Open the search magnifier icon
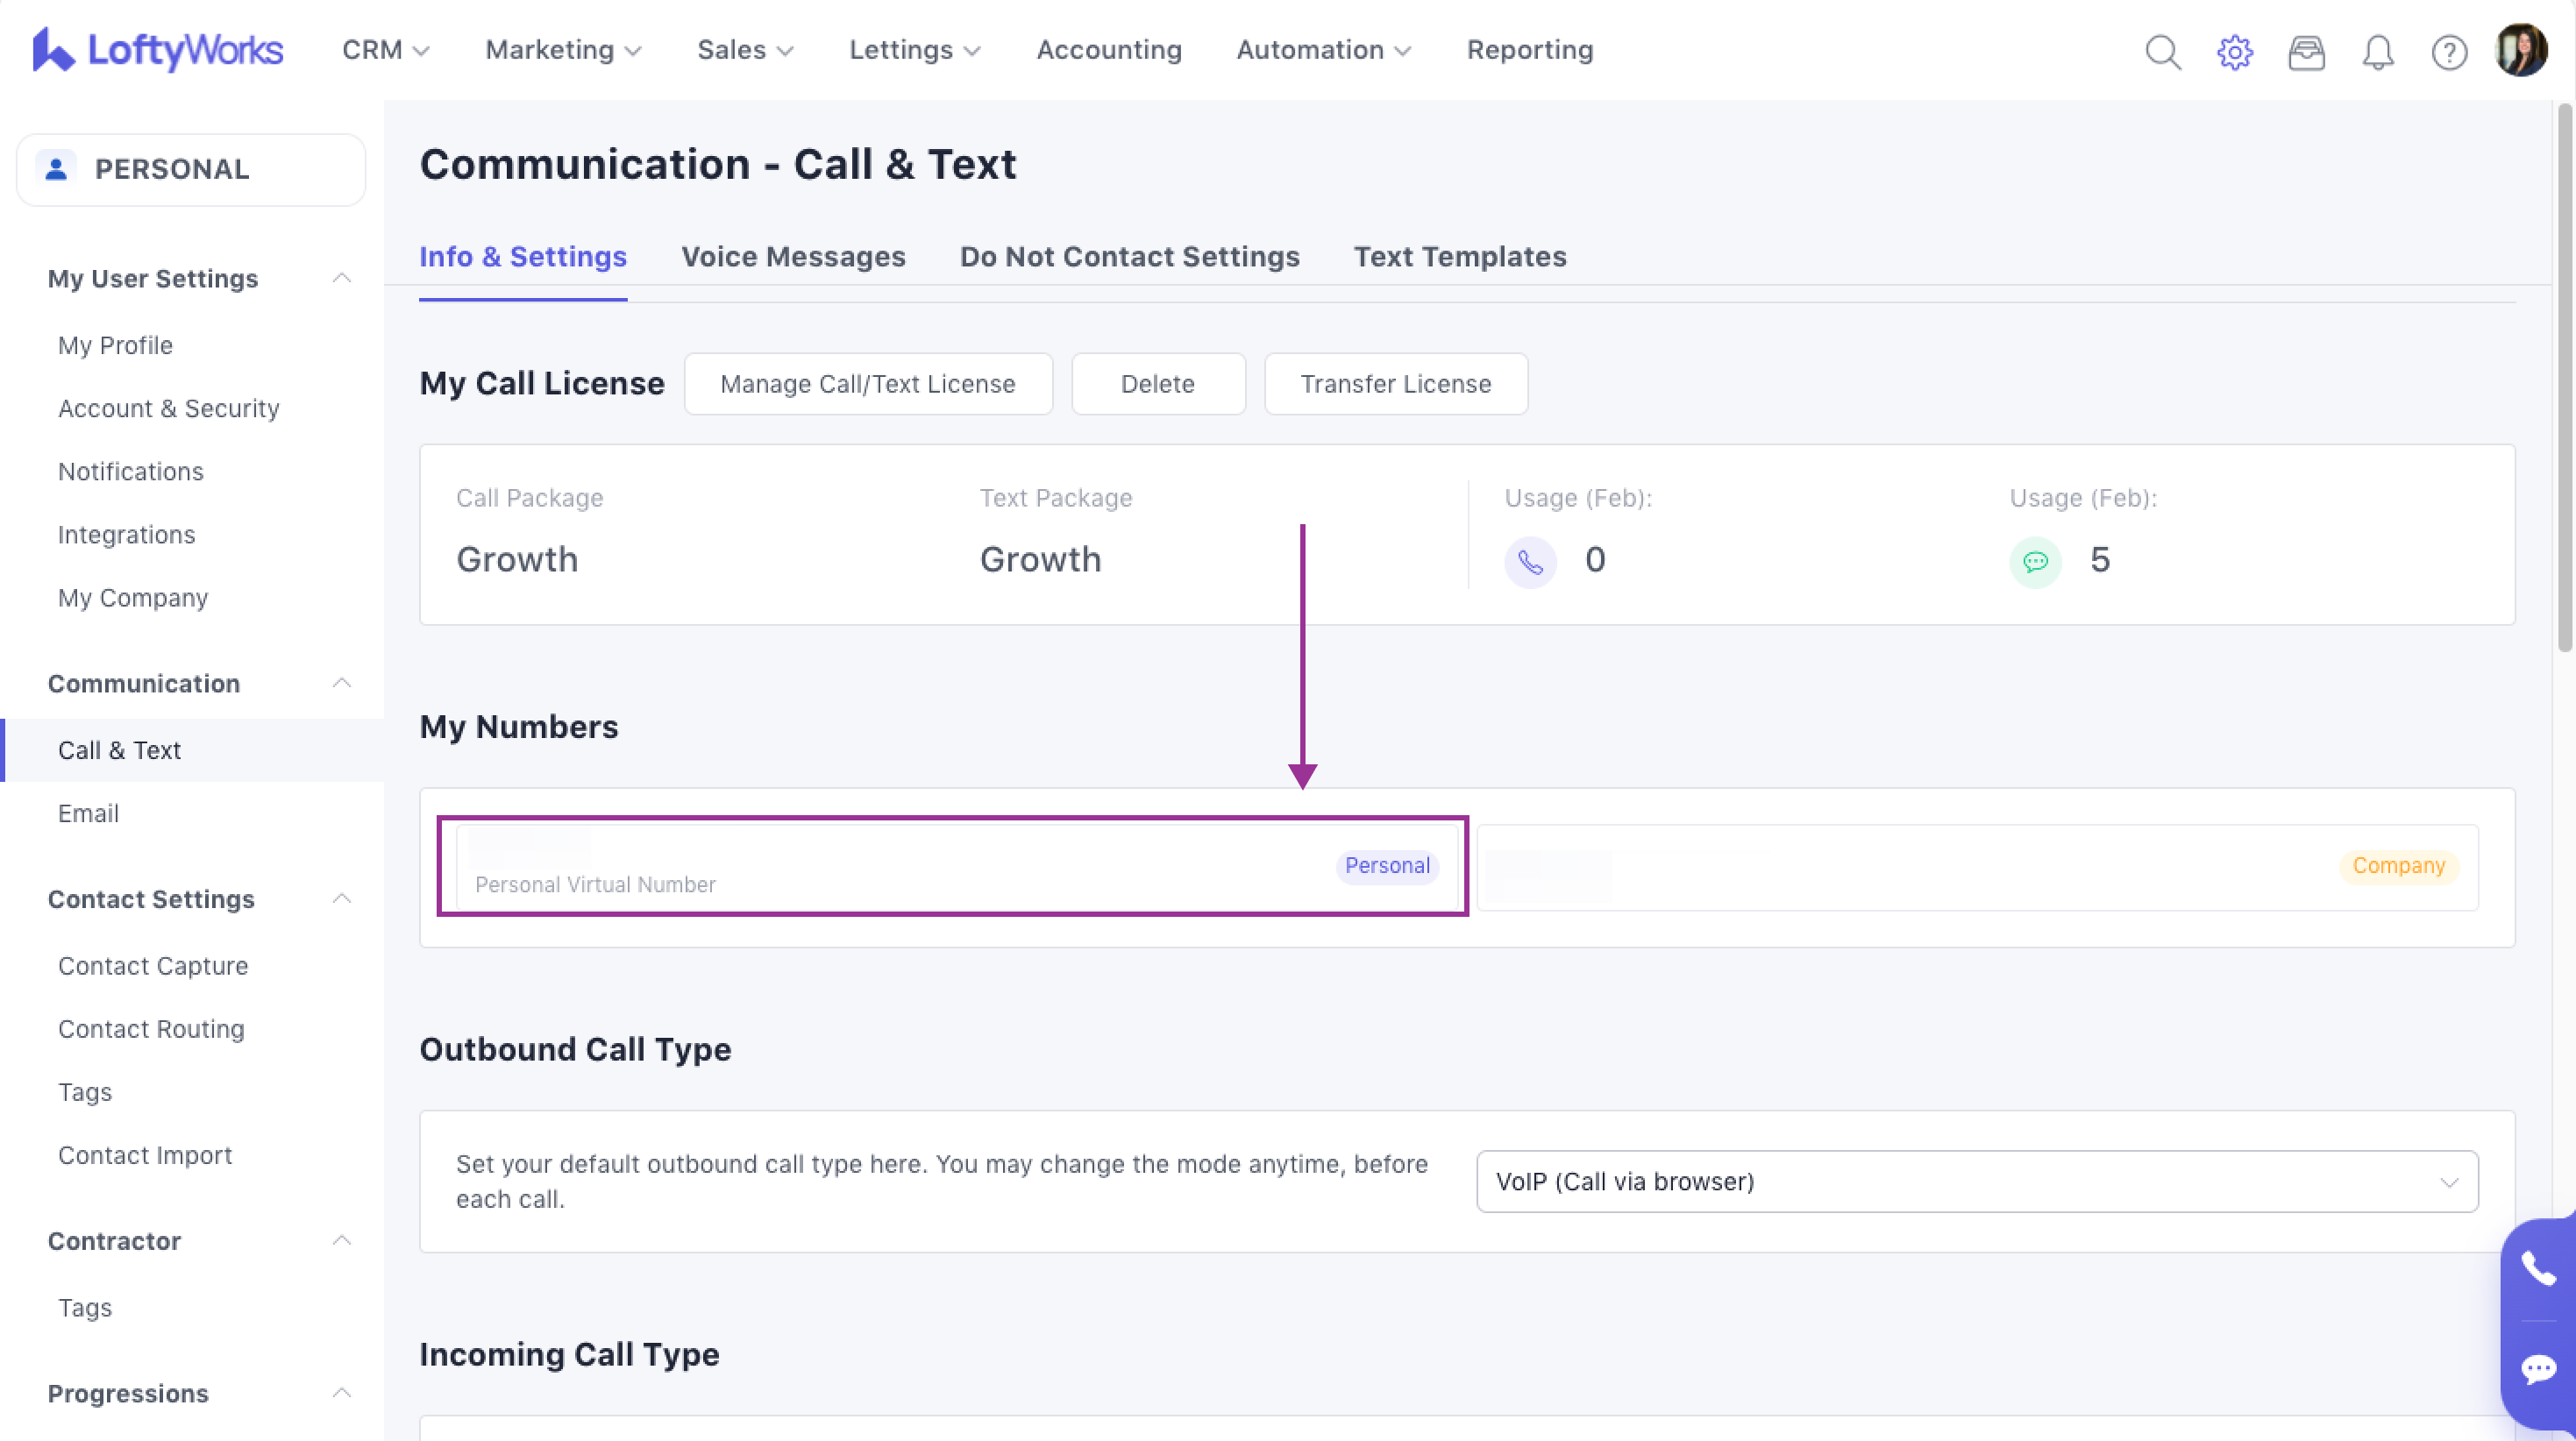Screen dimensions: 2576x1441 2162,51
